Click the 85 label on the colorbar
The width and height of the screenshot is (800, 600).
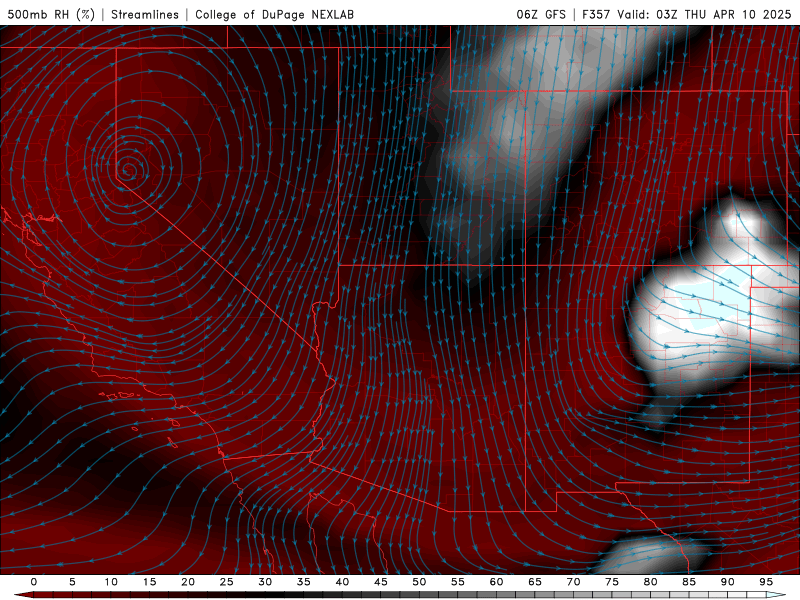(689, 582)
